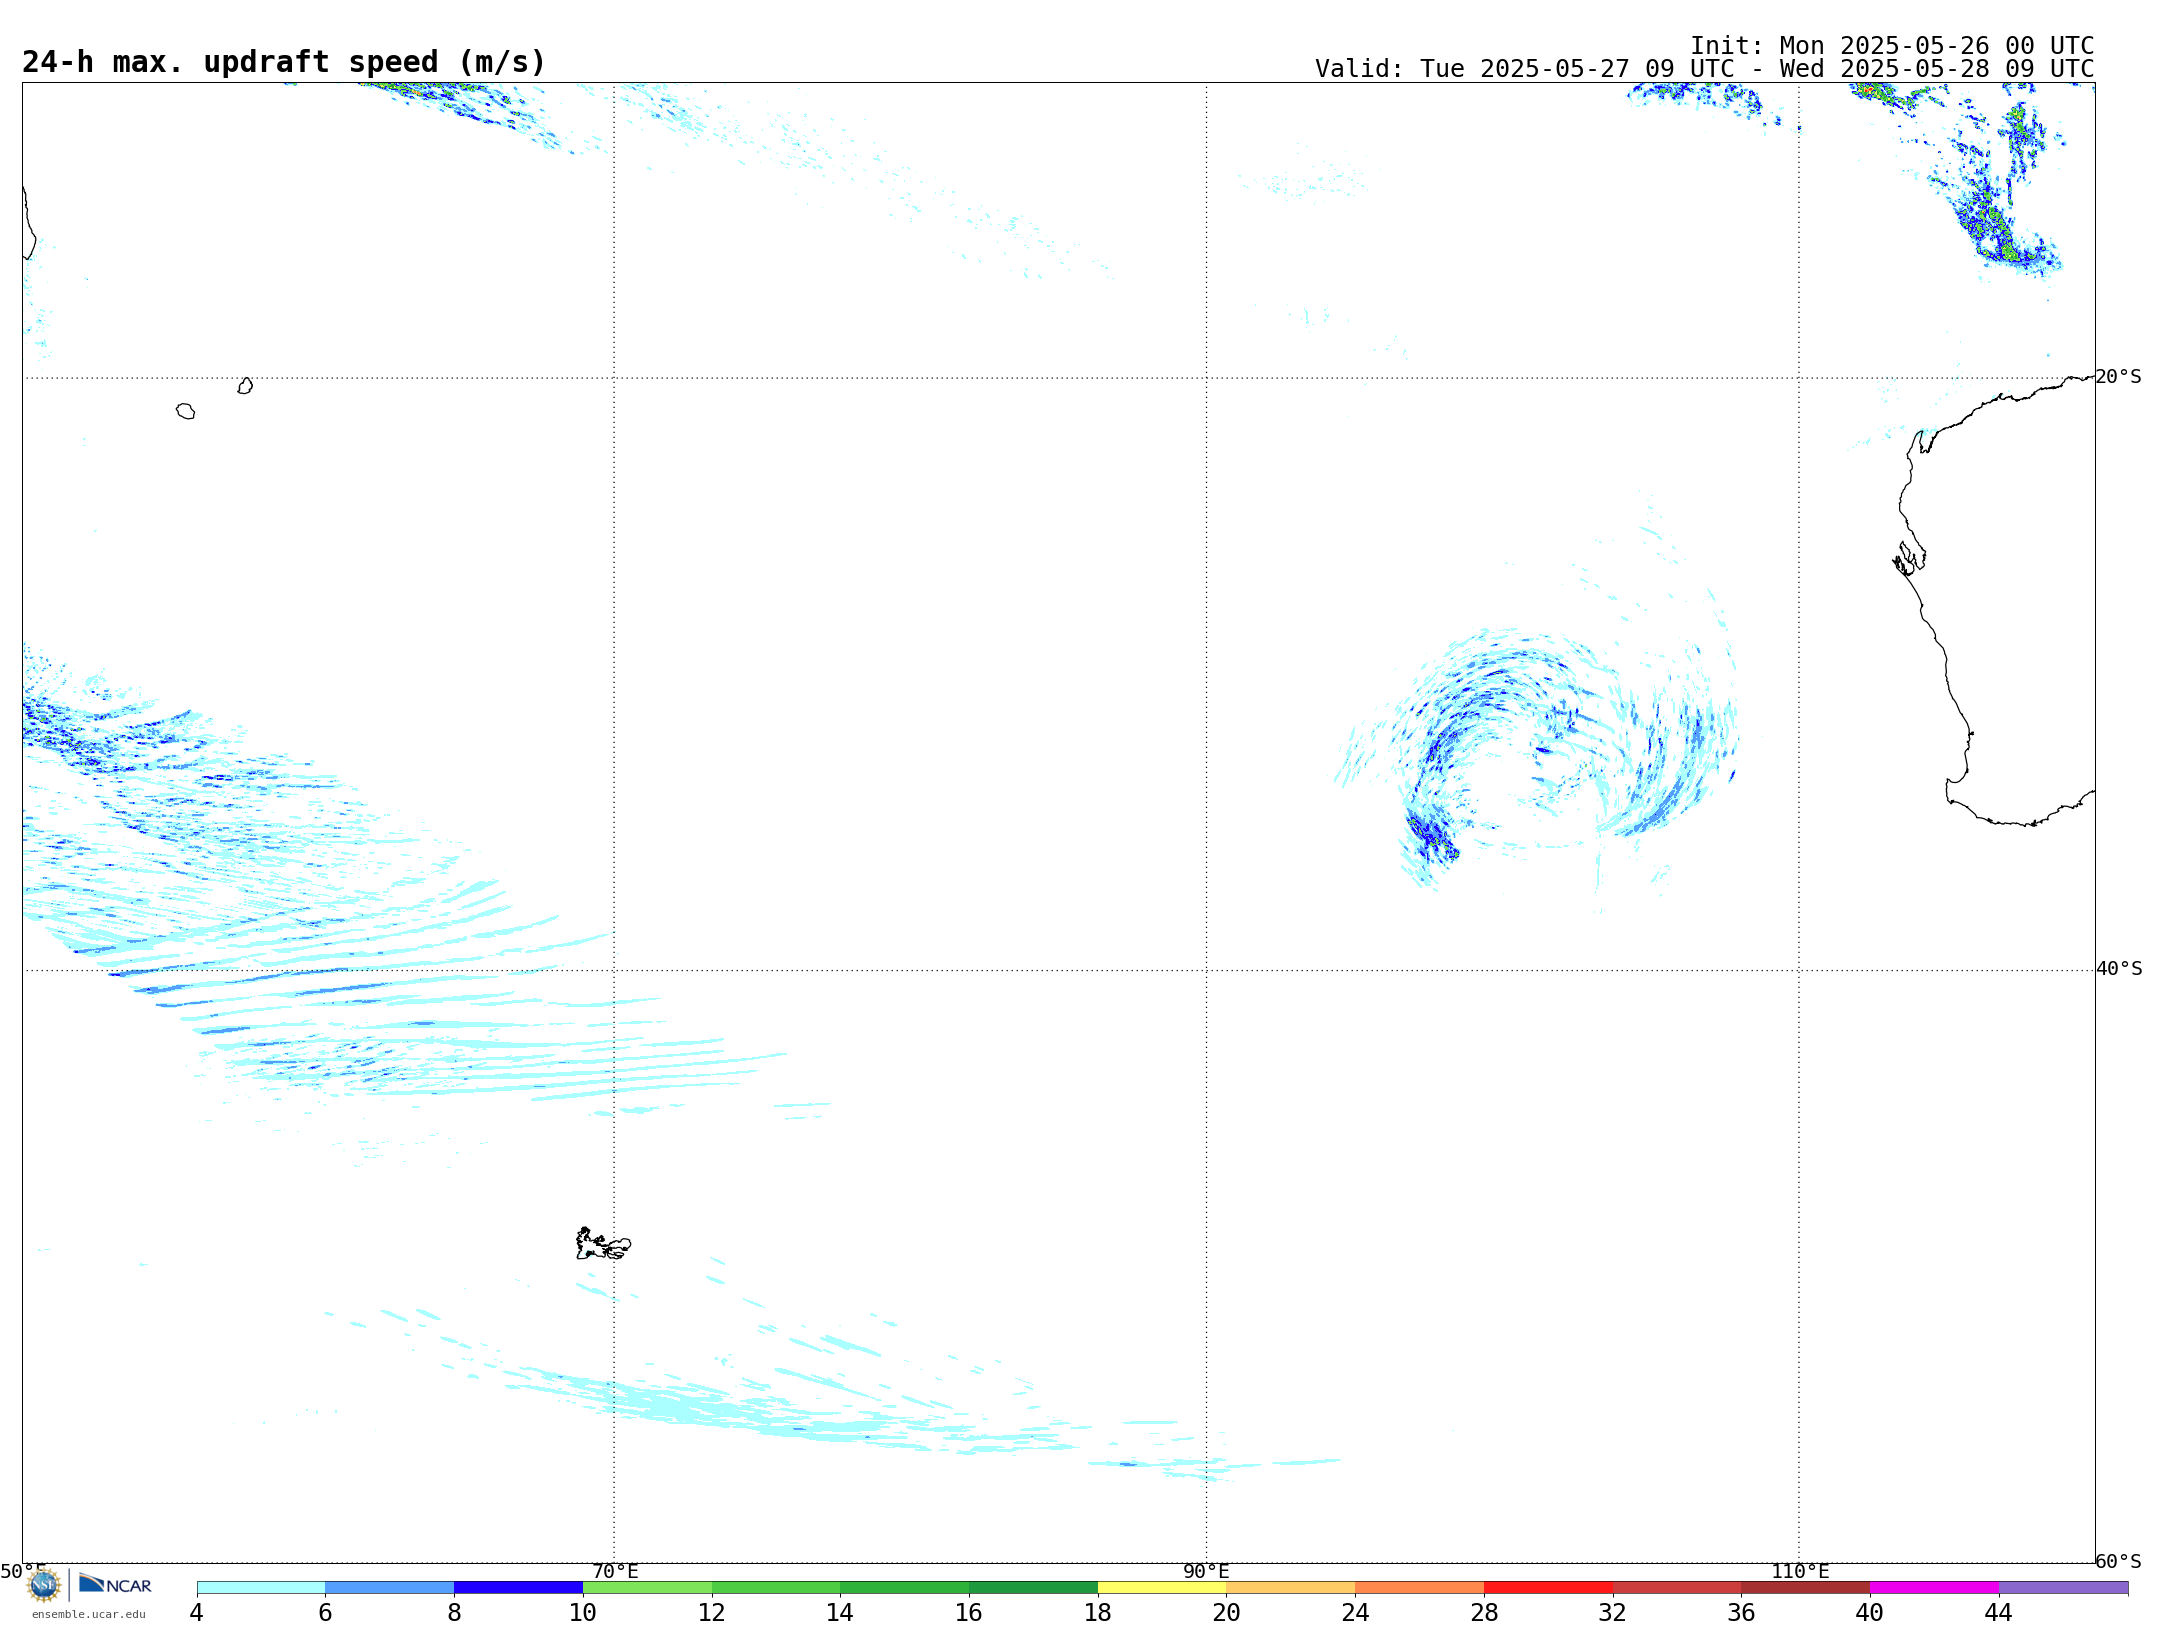Click the chart title '24-h max. updraft speed (m/s)'
Screen dimensions: 2160x1626
[x=284, y=62]
